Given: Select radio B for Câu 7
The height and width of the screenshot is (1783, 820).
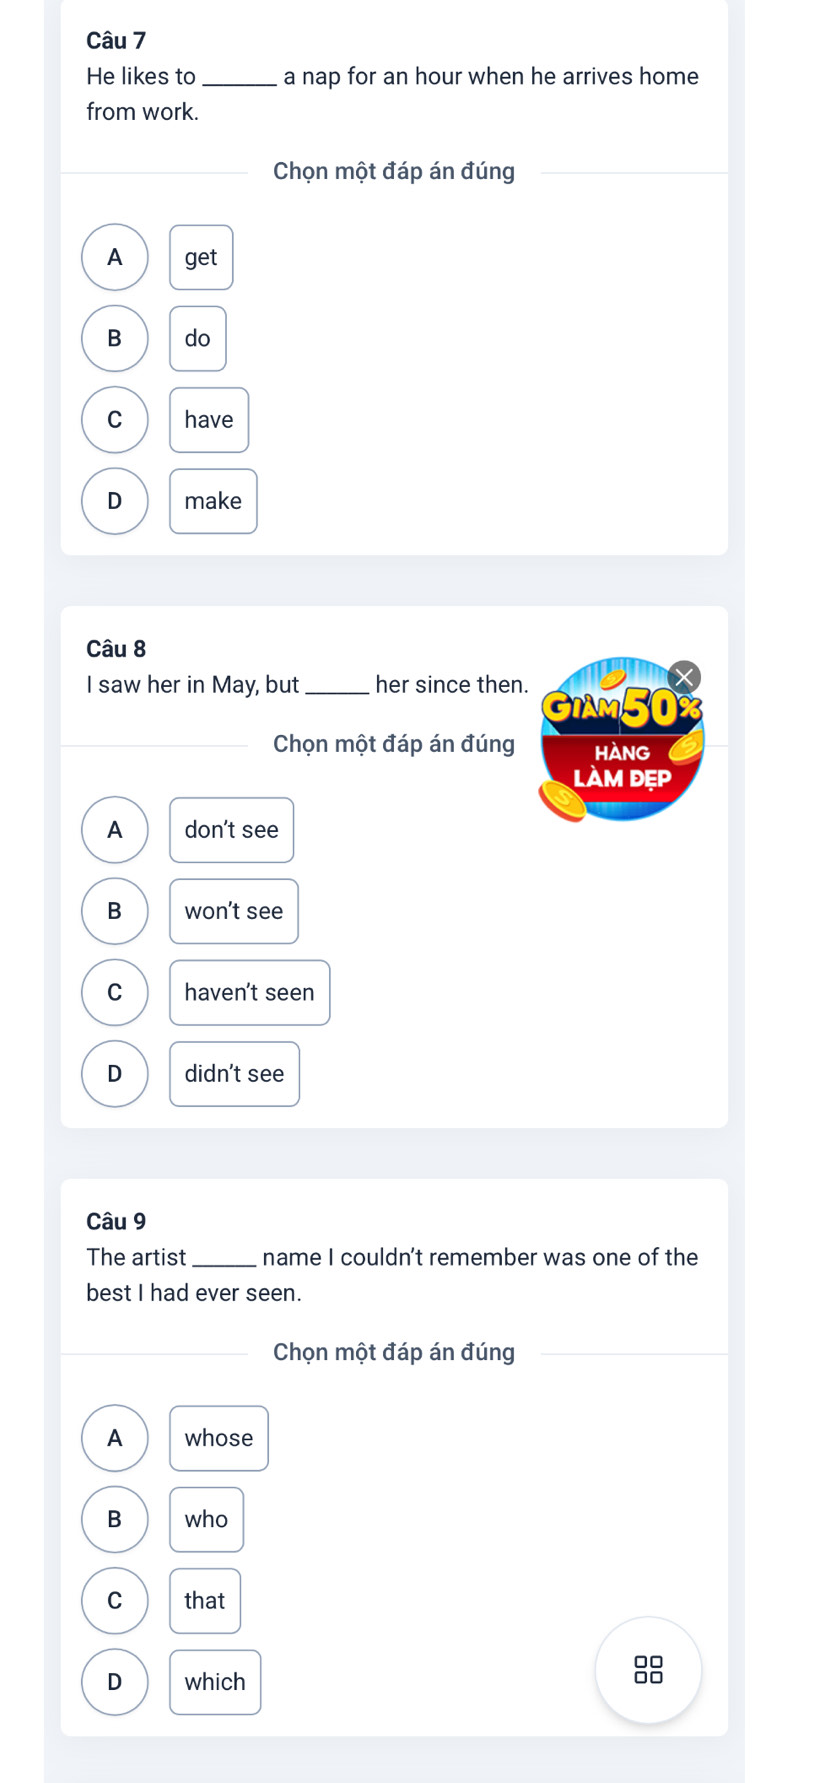Looking at the screenshot, I should 115,338.
